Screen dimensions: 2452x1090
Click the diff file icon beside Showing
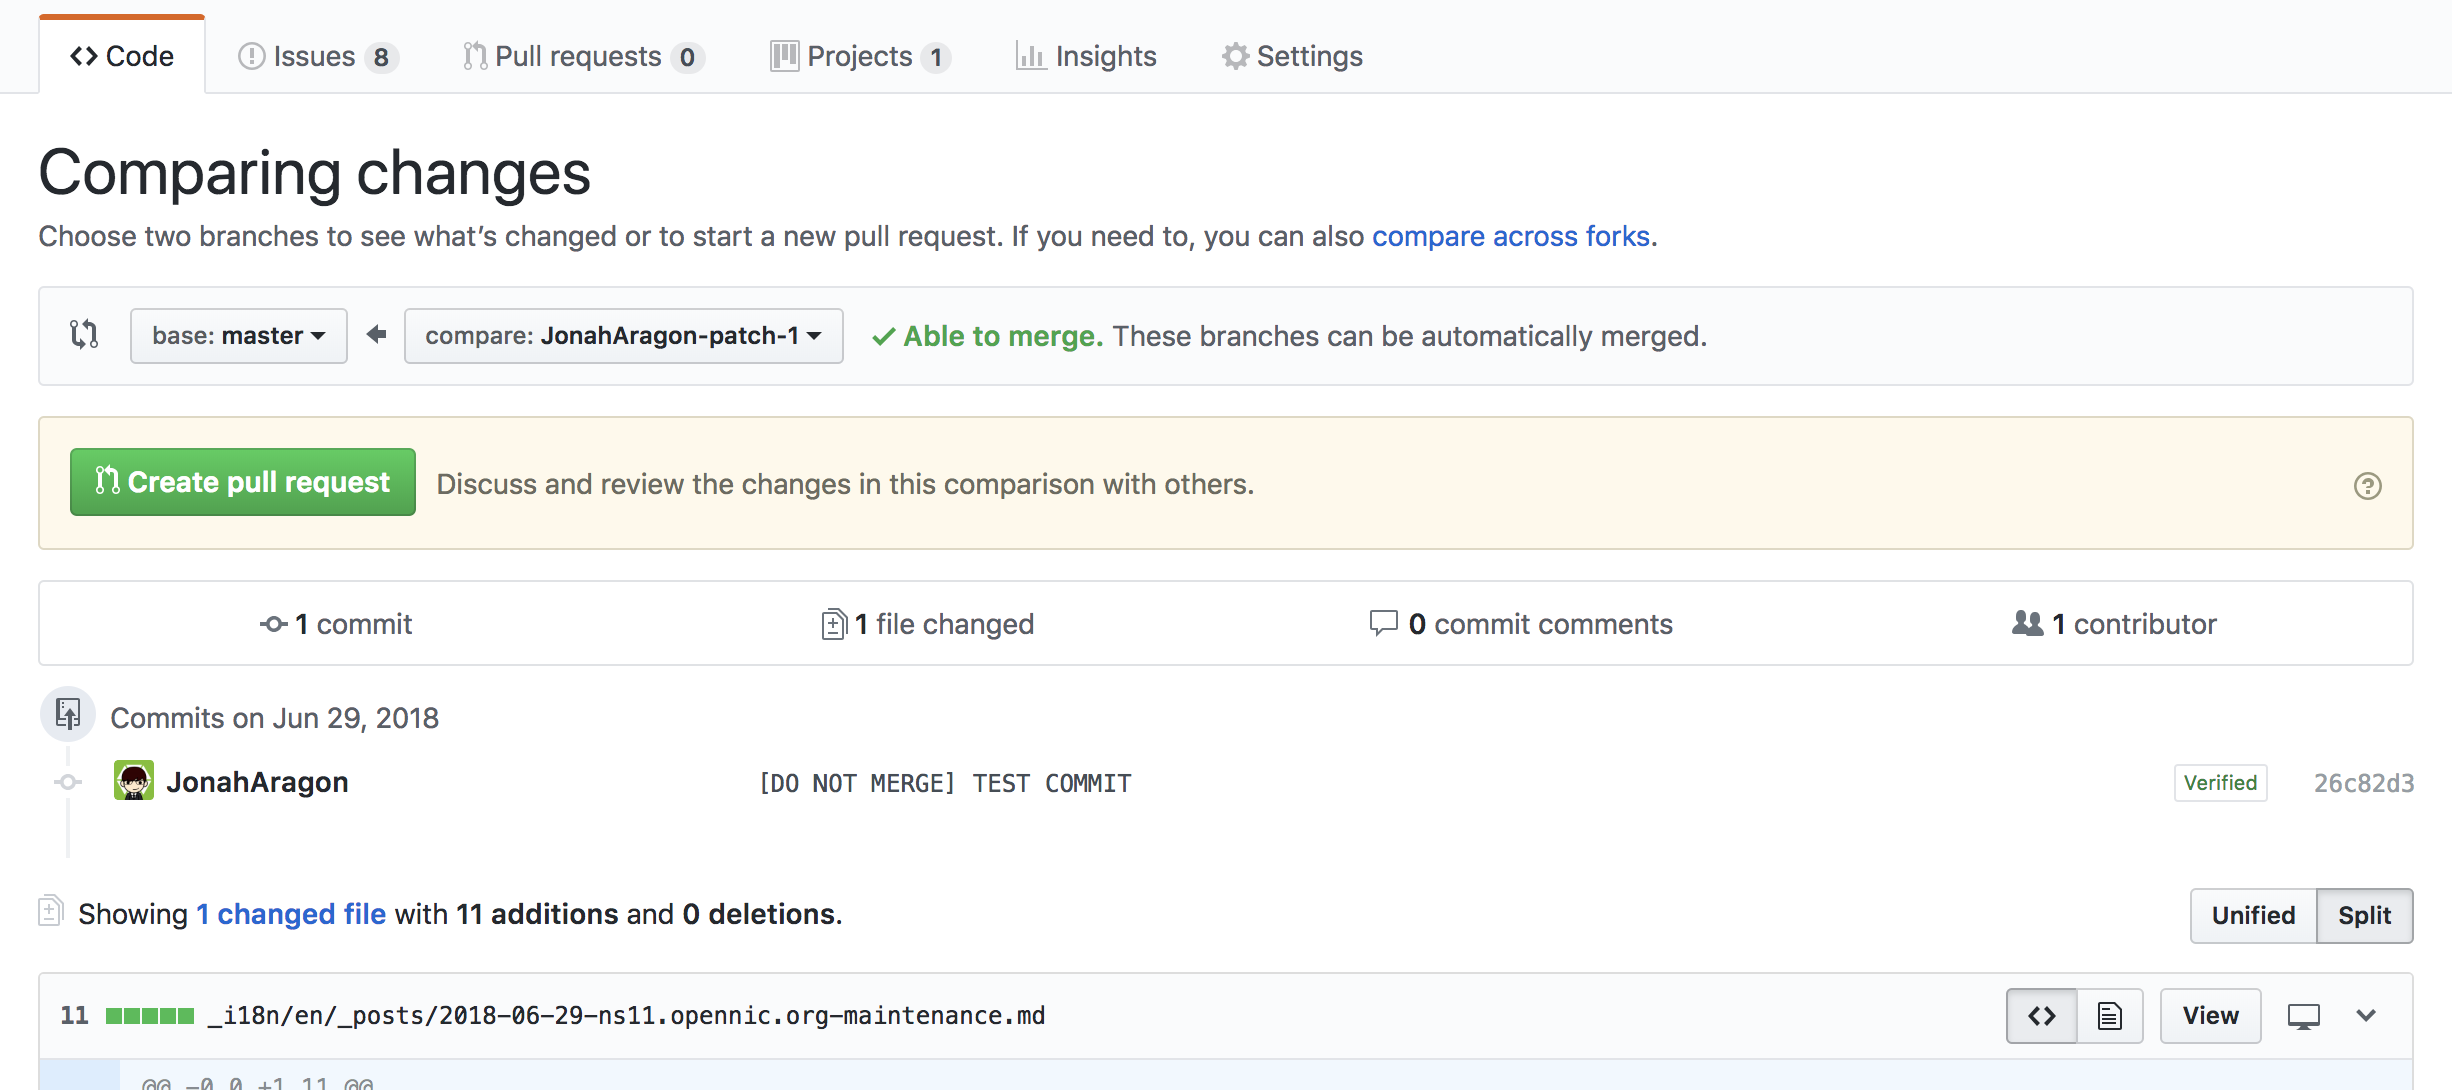[50, 911]
